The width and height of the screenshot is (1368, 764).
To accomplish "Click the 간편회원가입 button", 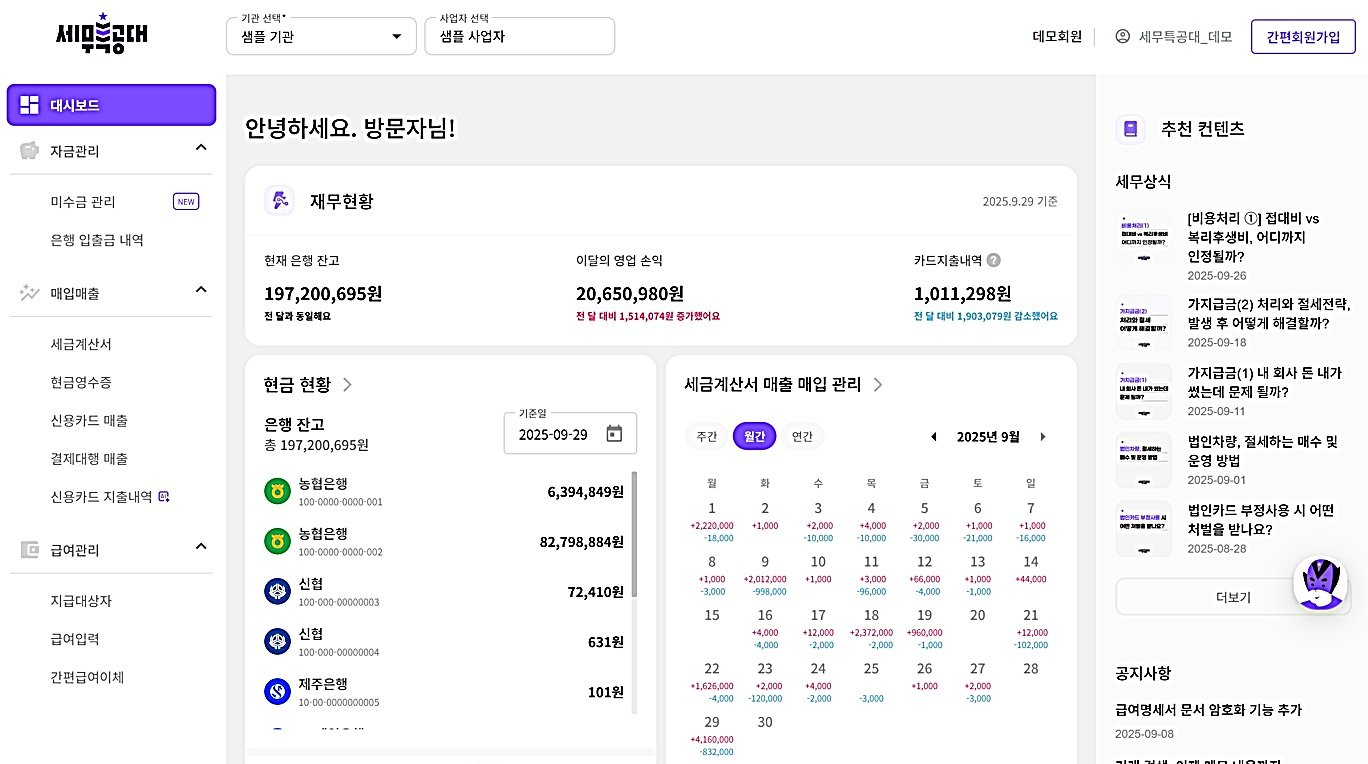I will point(1302,36).
